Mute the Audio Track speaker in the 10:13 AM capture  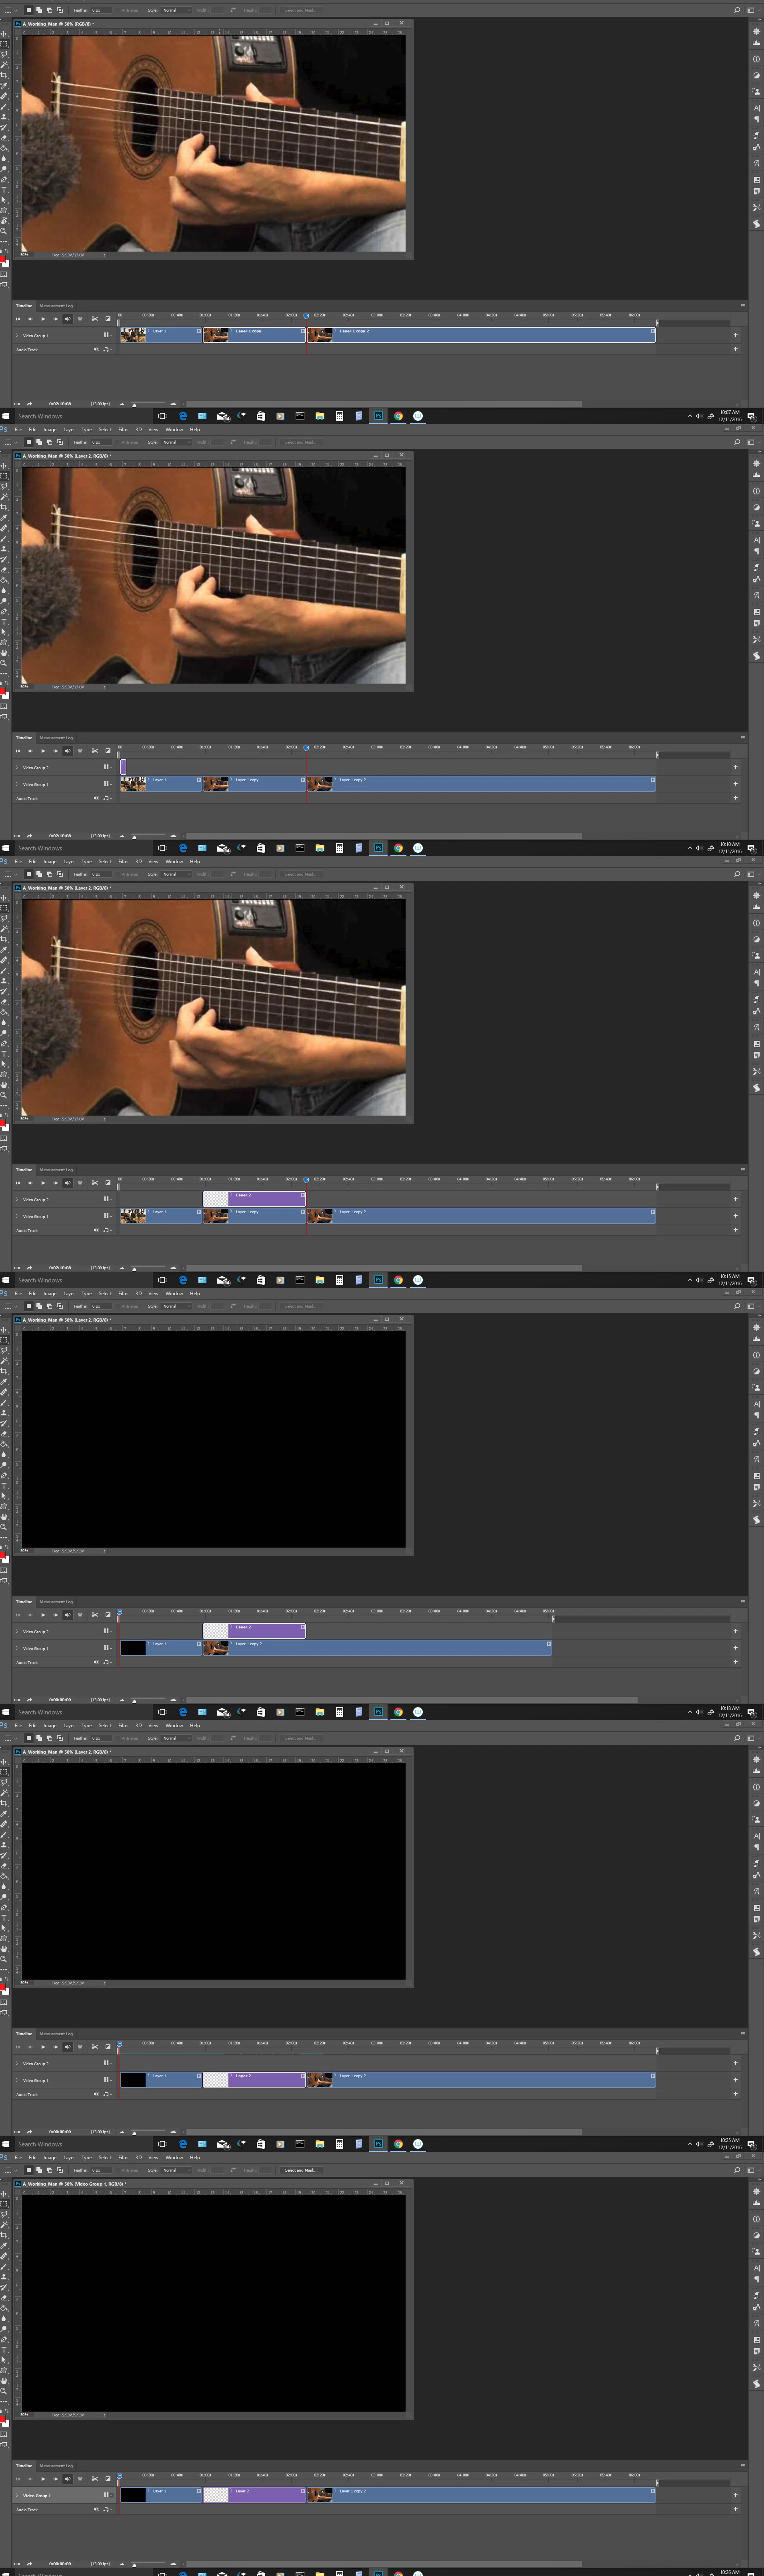[96, 1230]
